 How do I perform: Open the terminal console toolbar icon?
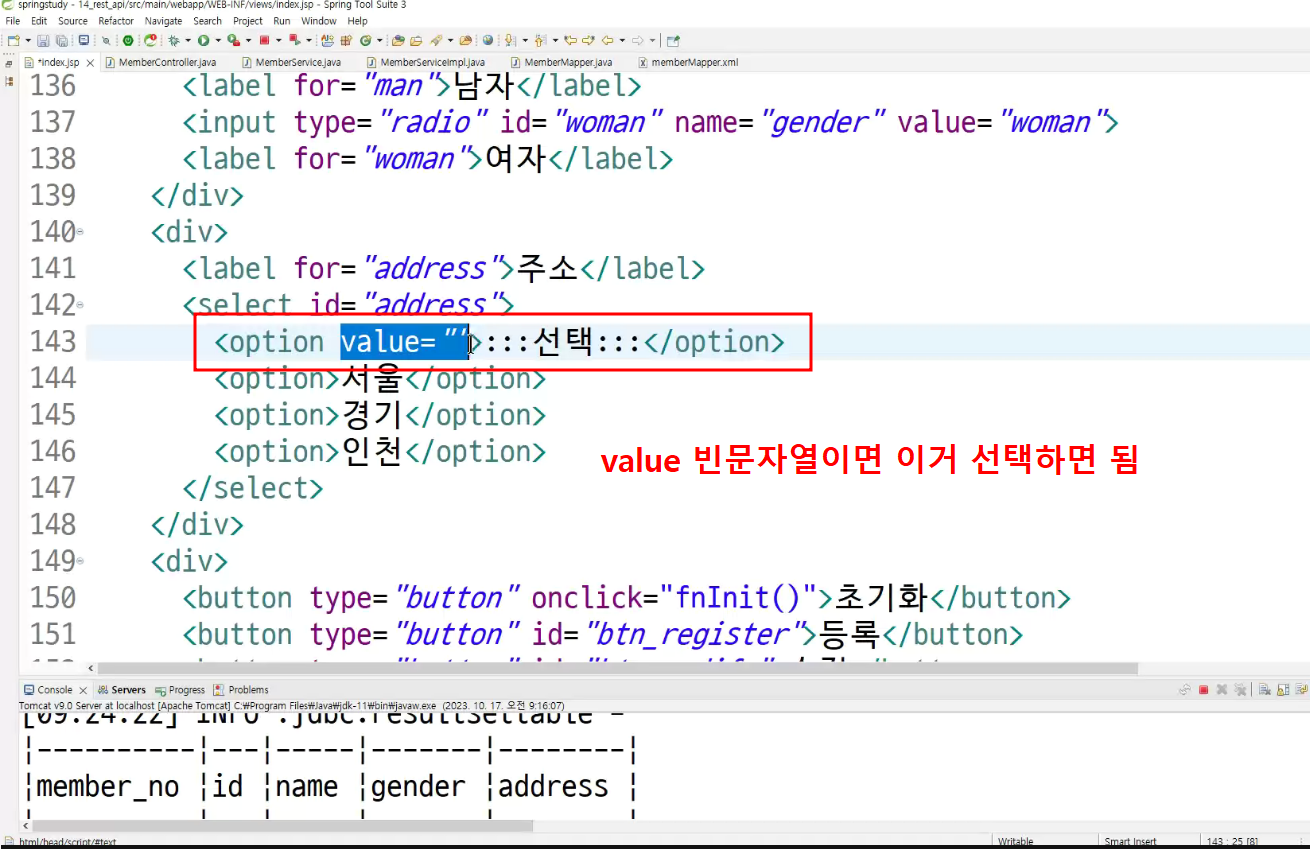(x=83, y=41)
